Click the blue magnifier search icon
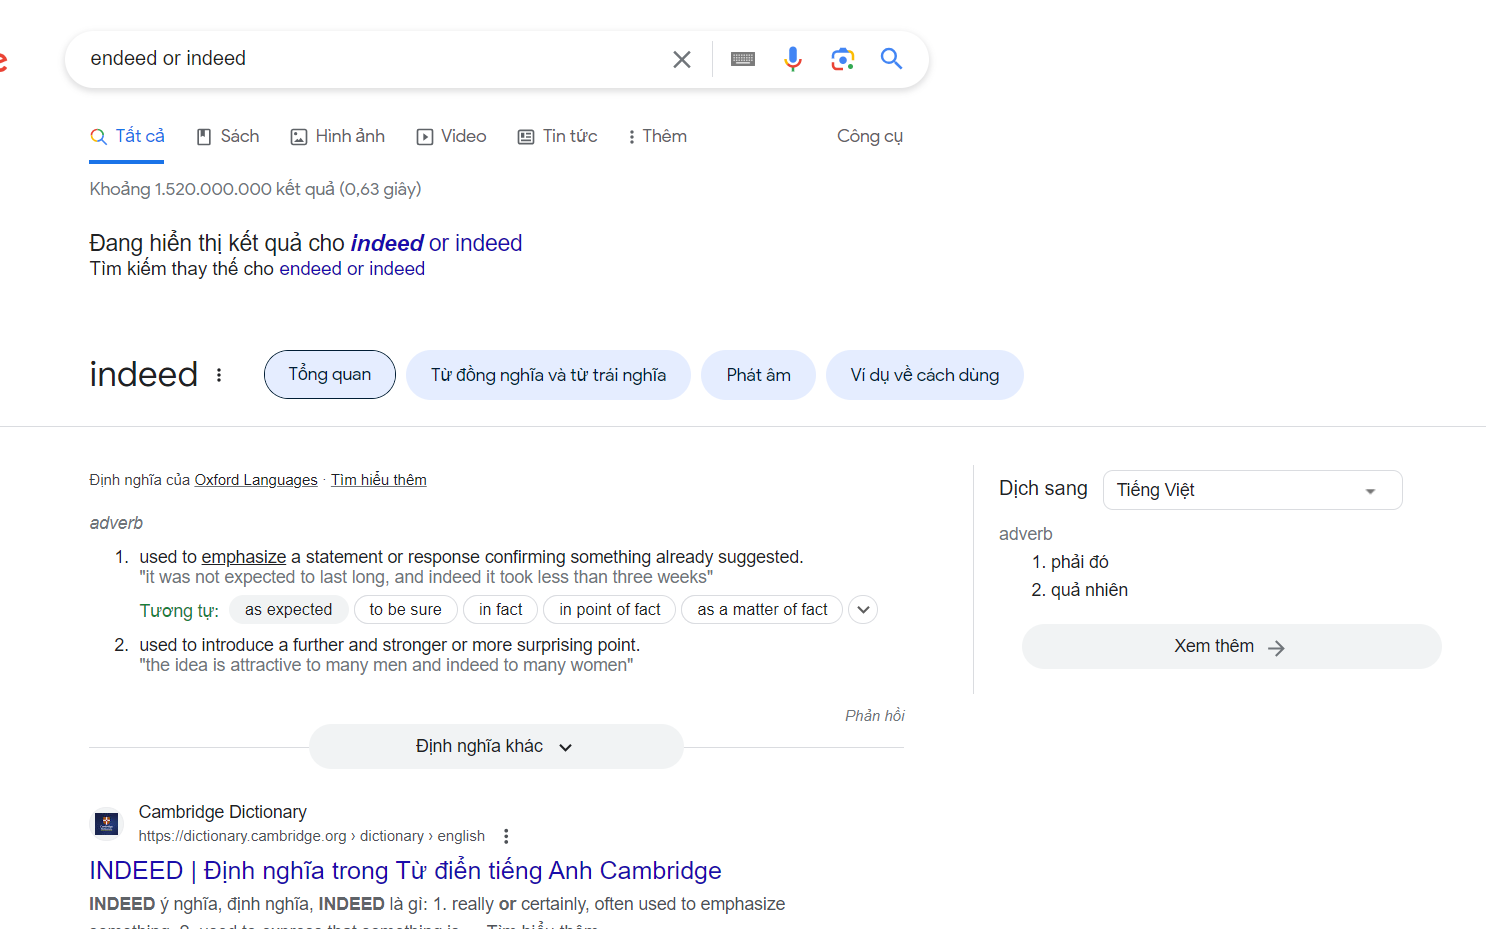Image resolution: width=1486 pixels, height=929 pixels. click(891, 59)
